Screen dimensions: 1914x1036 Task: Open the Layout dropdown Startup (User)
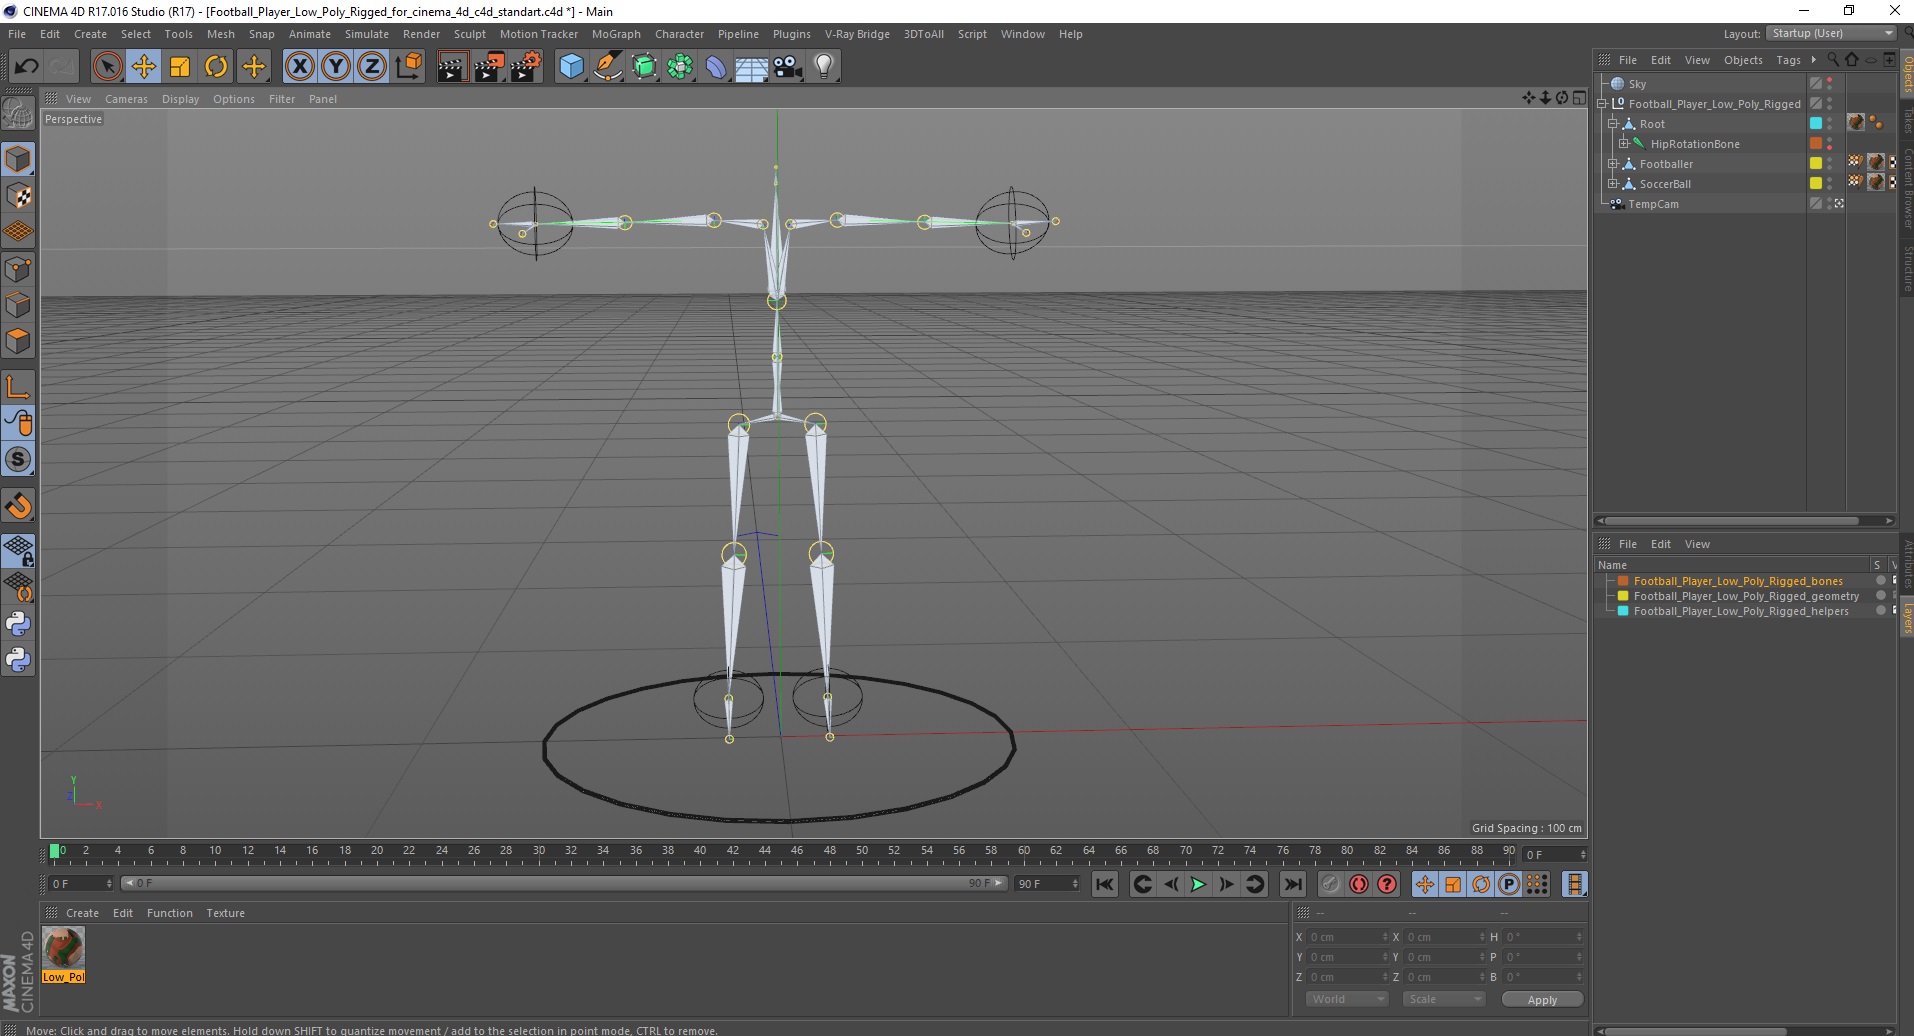(1831, 33)
